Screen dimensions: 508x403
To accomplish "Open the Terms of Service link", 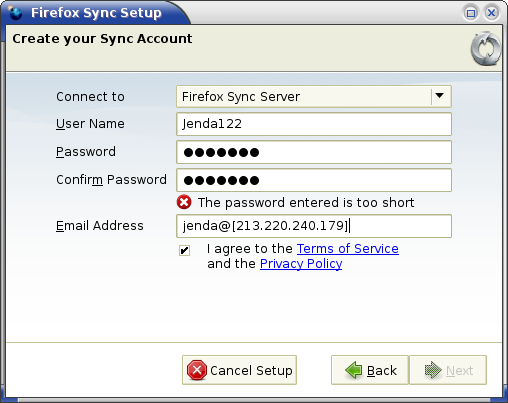I will click(348, 249).
